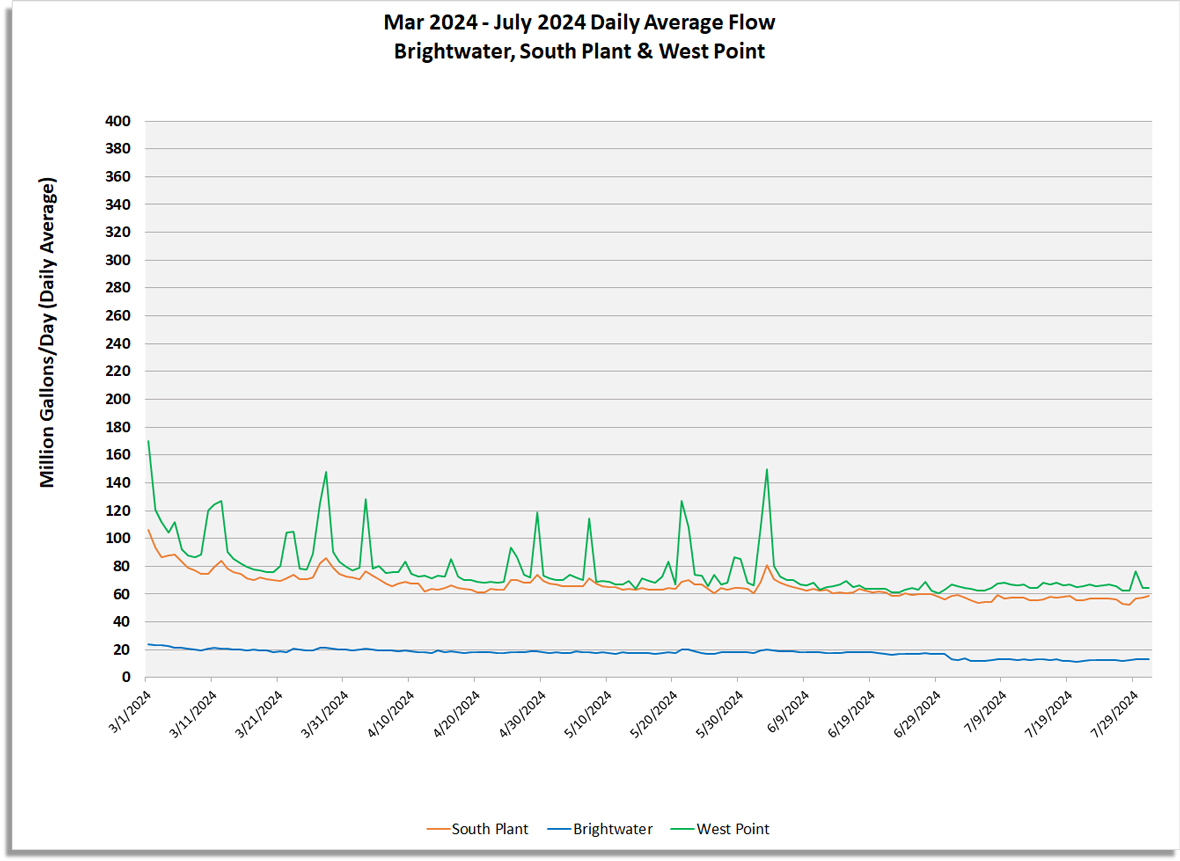Select the 380 y-axis label

point(118,149)
